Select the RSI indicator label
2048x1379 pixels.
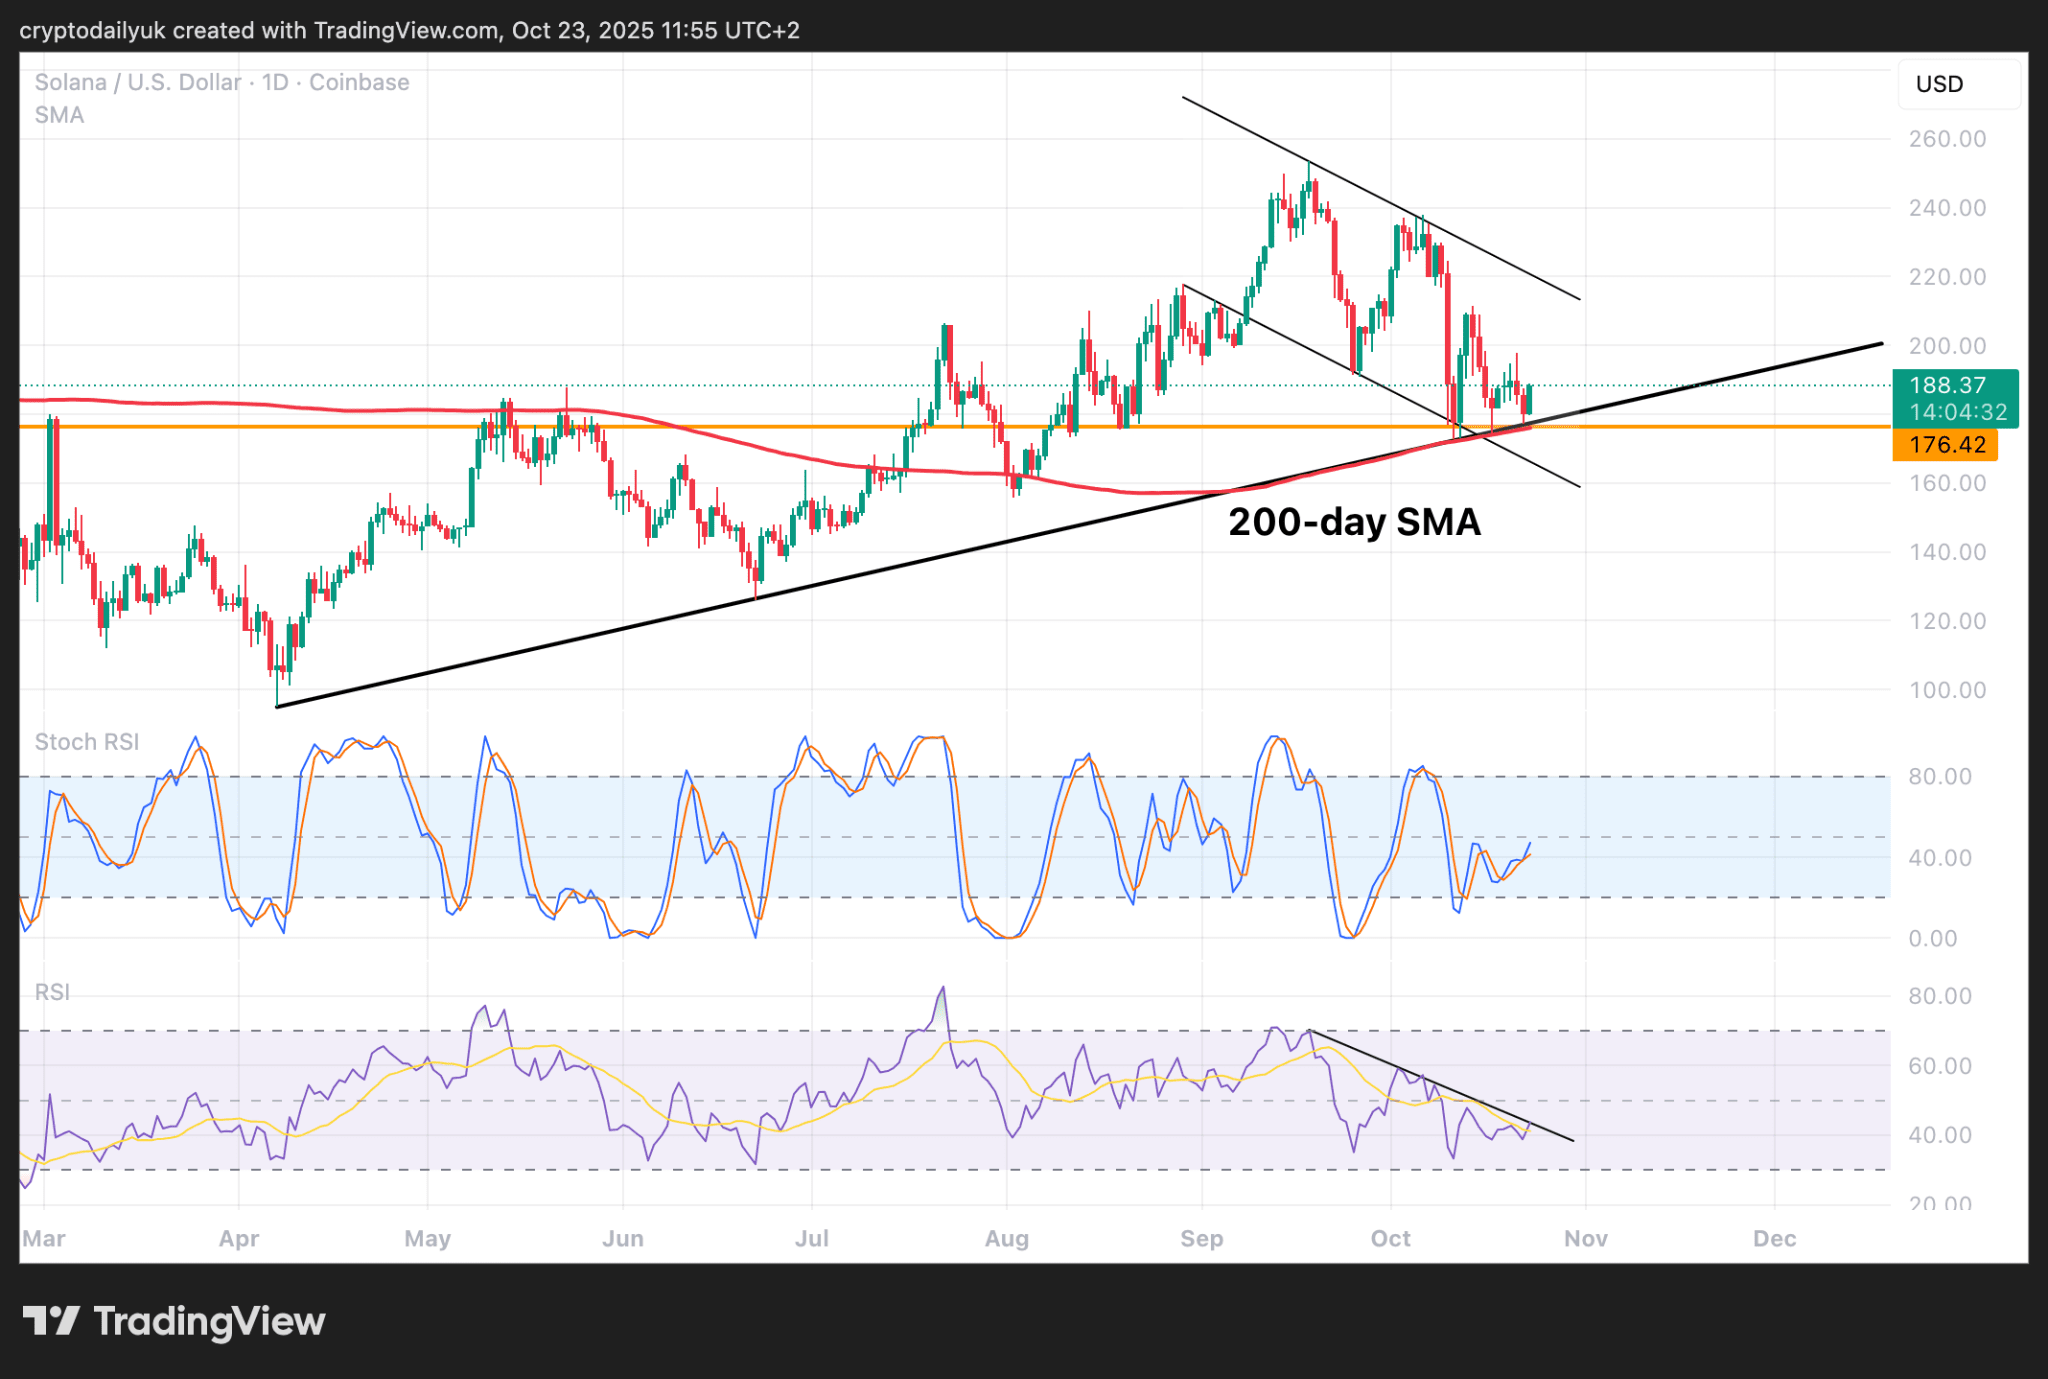point(52,992)
